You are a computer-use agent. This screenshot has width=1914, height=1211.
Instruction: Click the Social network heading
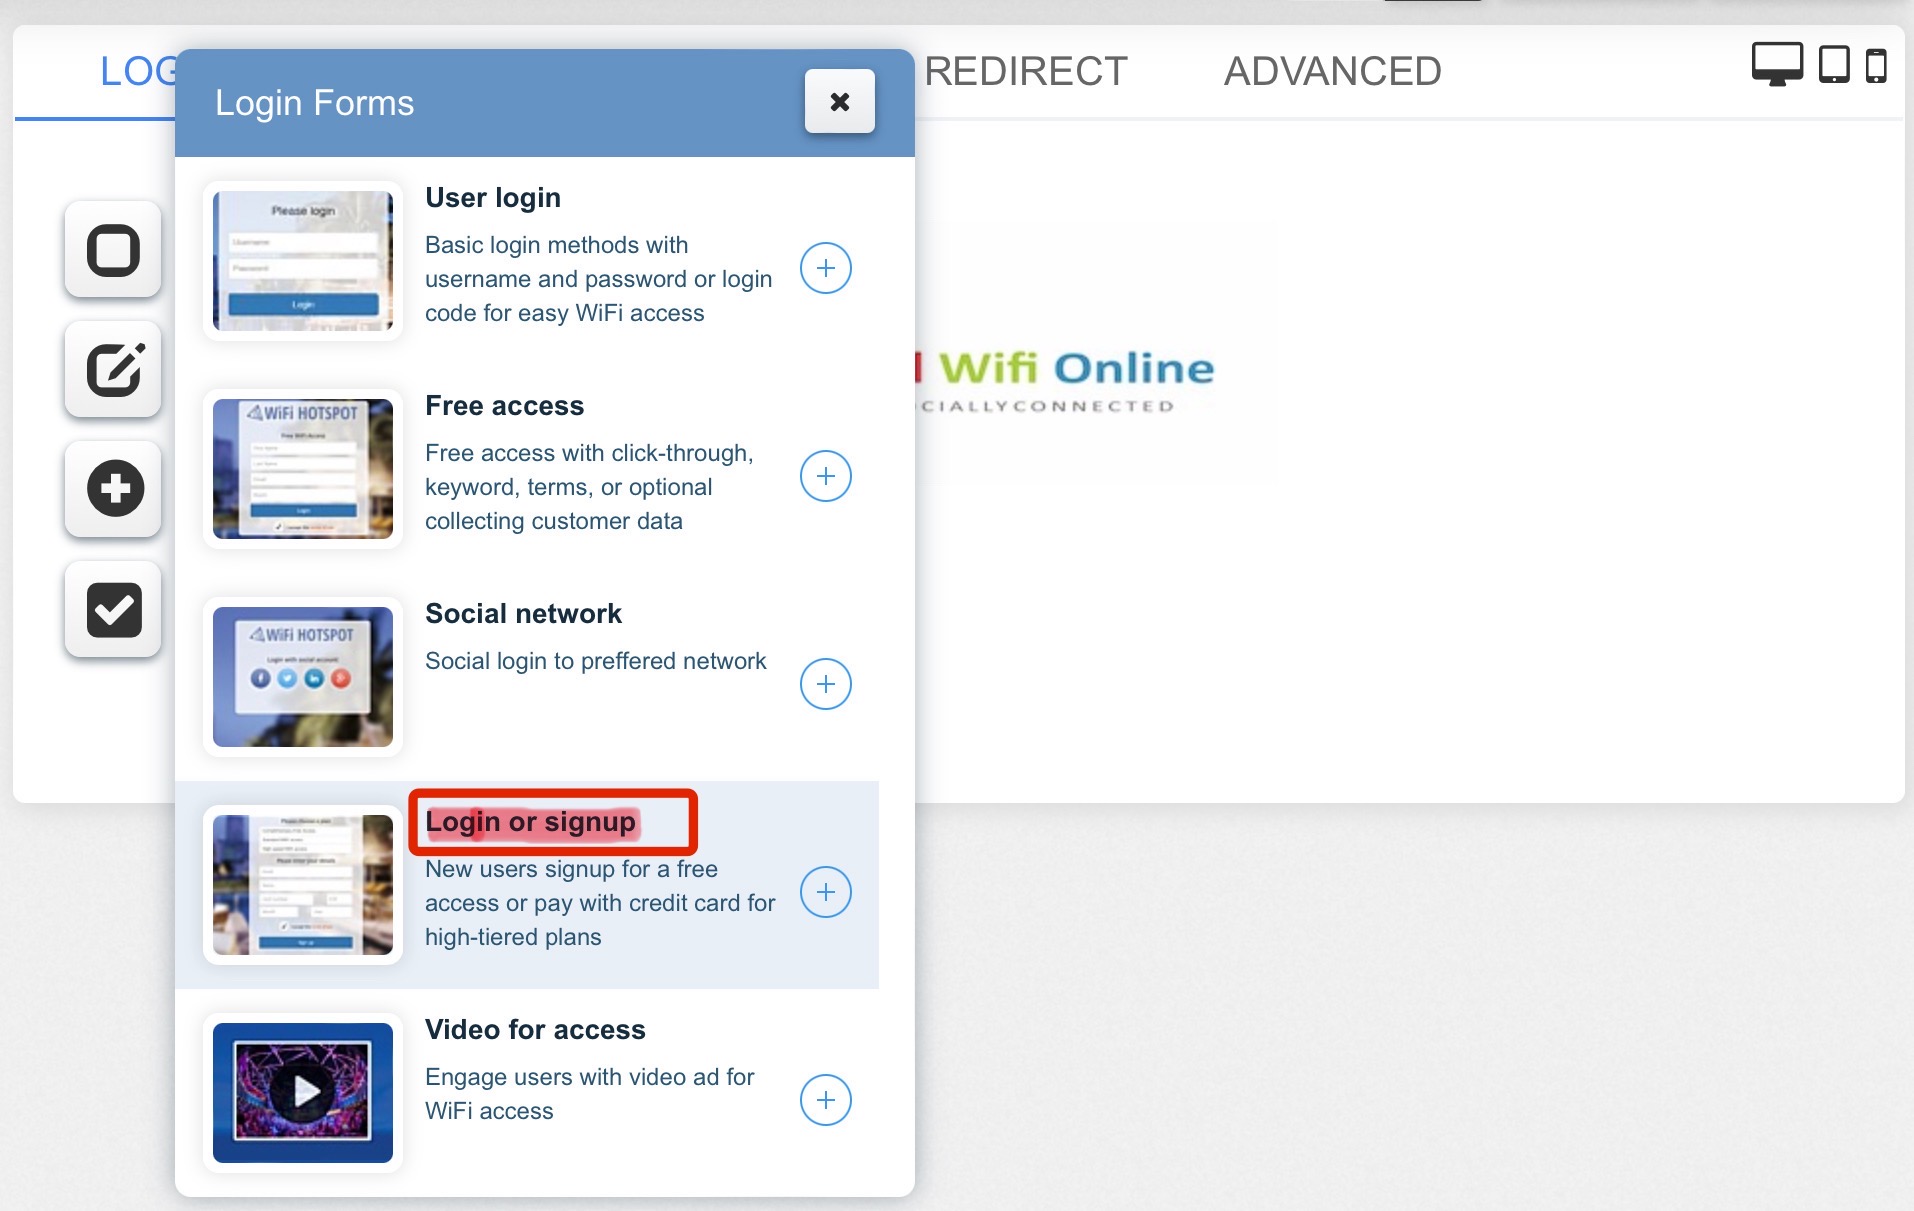[x=523, y=614]
